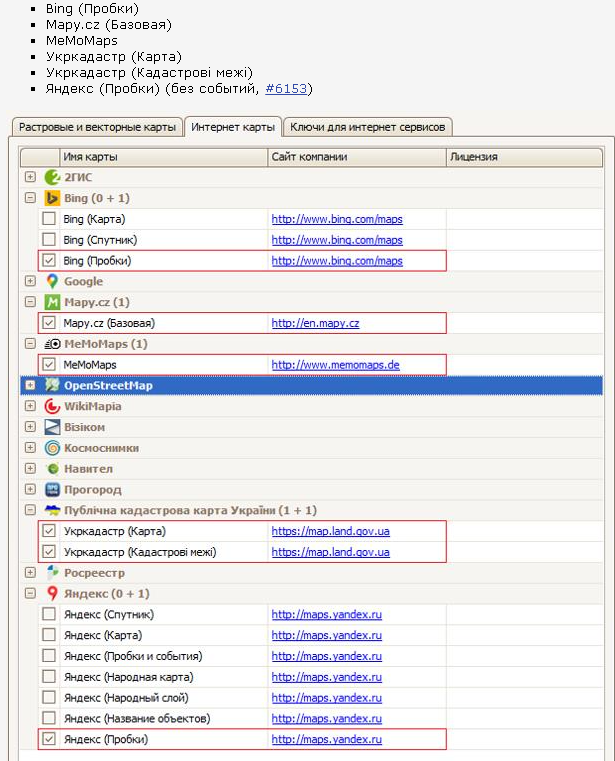Click the Візіком provider icon

52,427
